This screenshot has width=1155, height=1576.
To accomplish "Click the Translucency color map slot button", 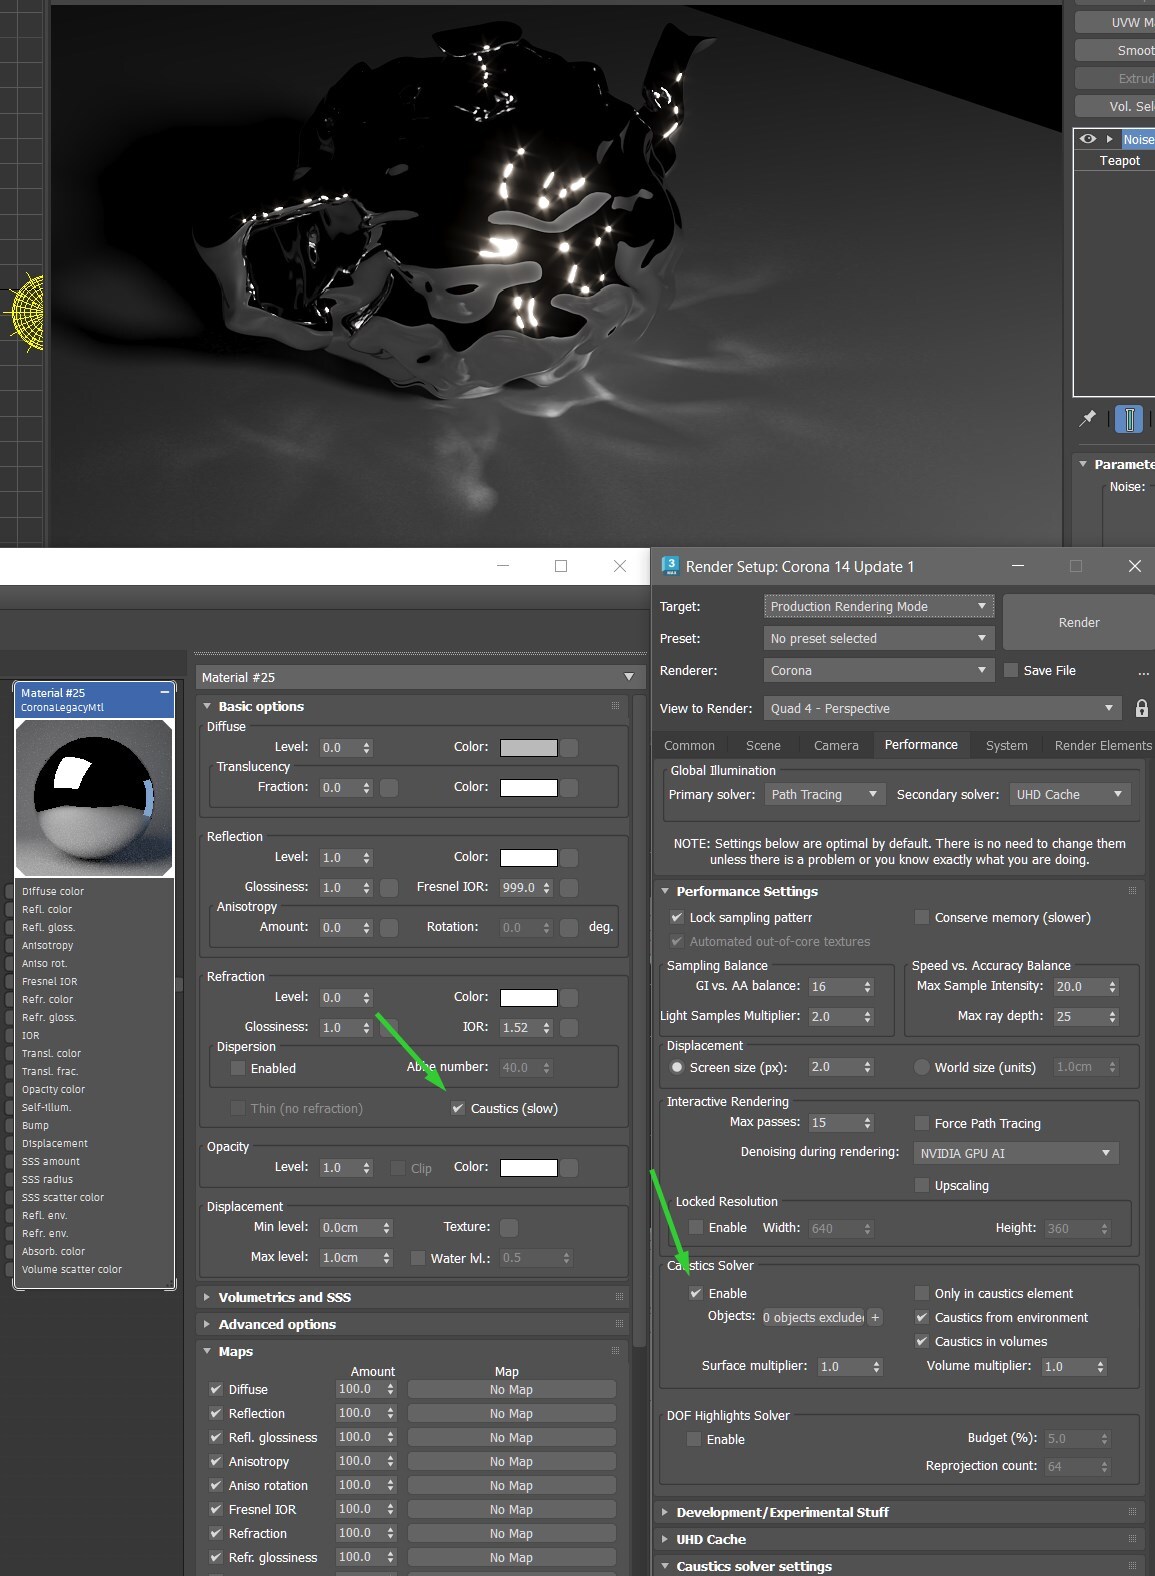I will 568,787.
